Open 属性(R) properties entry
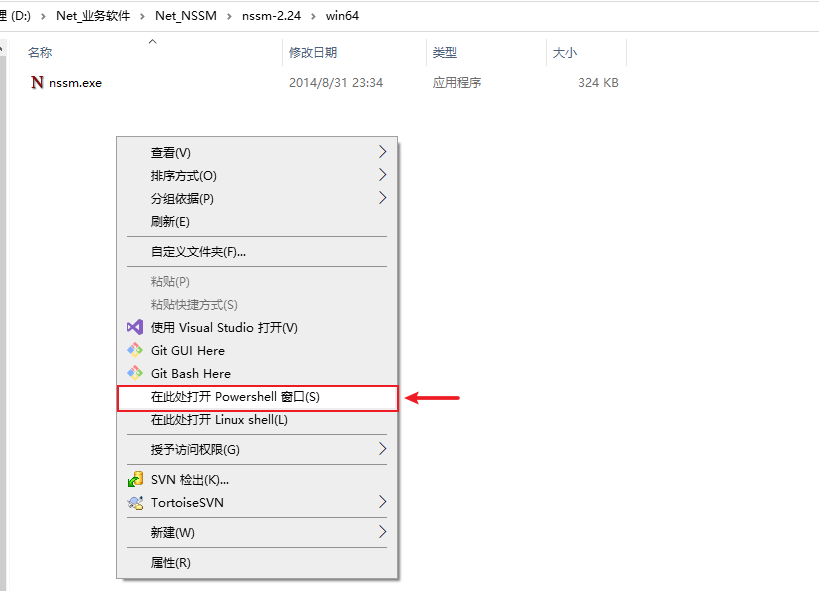The height and width of the screenshot is (591, 819). point(256,563)
